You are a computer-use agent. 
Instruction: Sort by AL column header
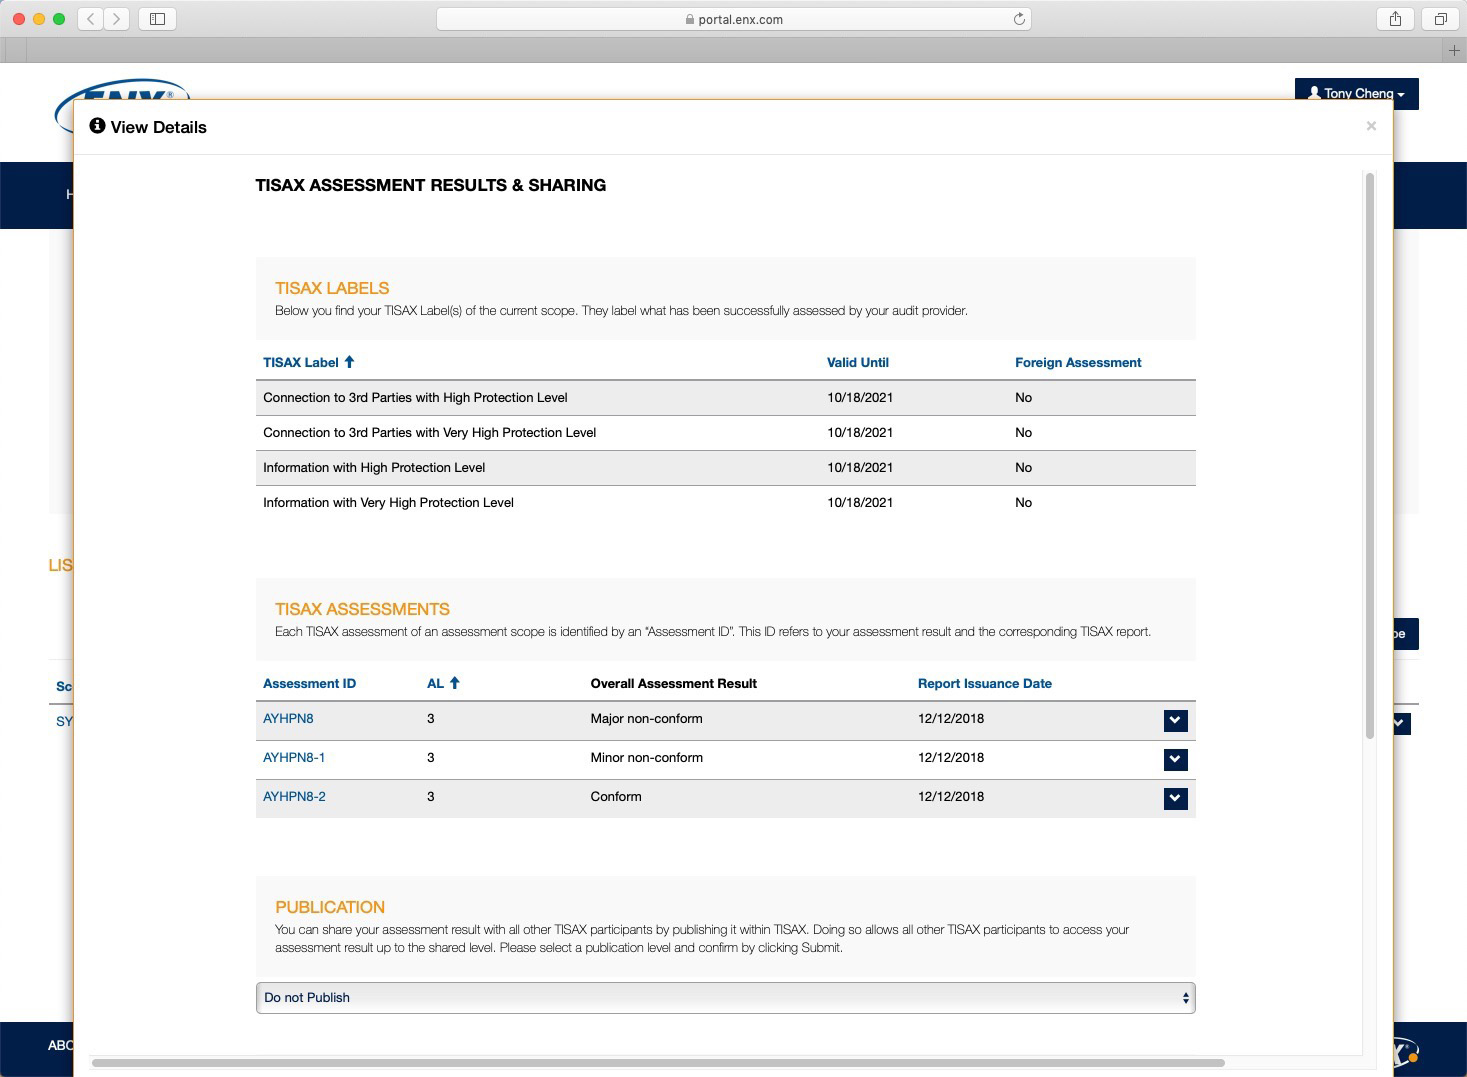[x=435, y=683]
